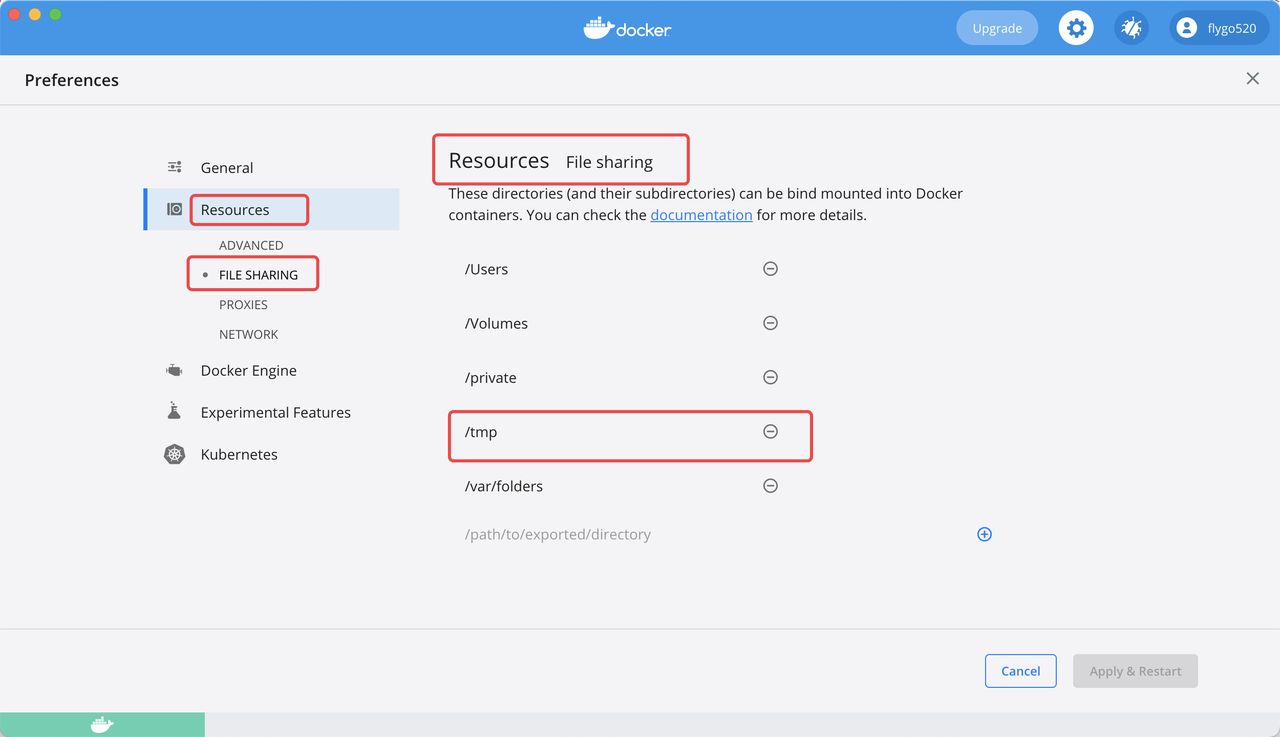Close the Preferences panel
This screenshot has width=1280, height=737.
click(1252, 79)
